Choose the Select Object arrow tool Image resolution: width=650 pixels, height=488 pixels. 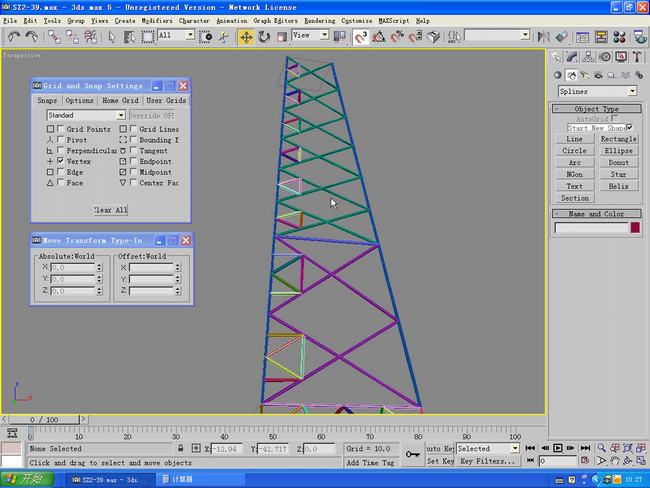[112, 37]
